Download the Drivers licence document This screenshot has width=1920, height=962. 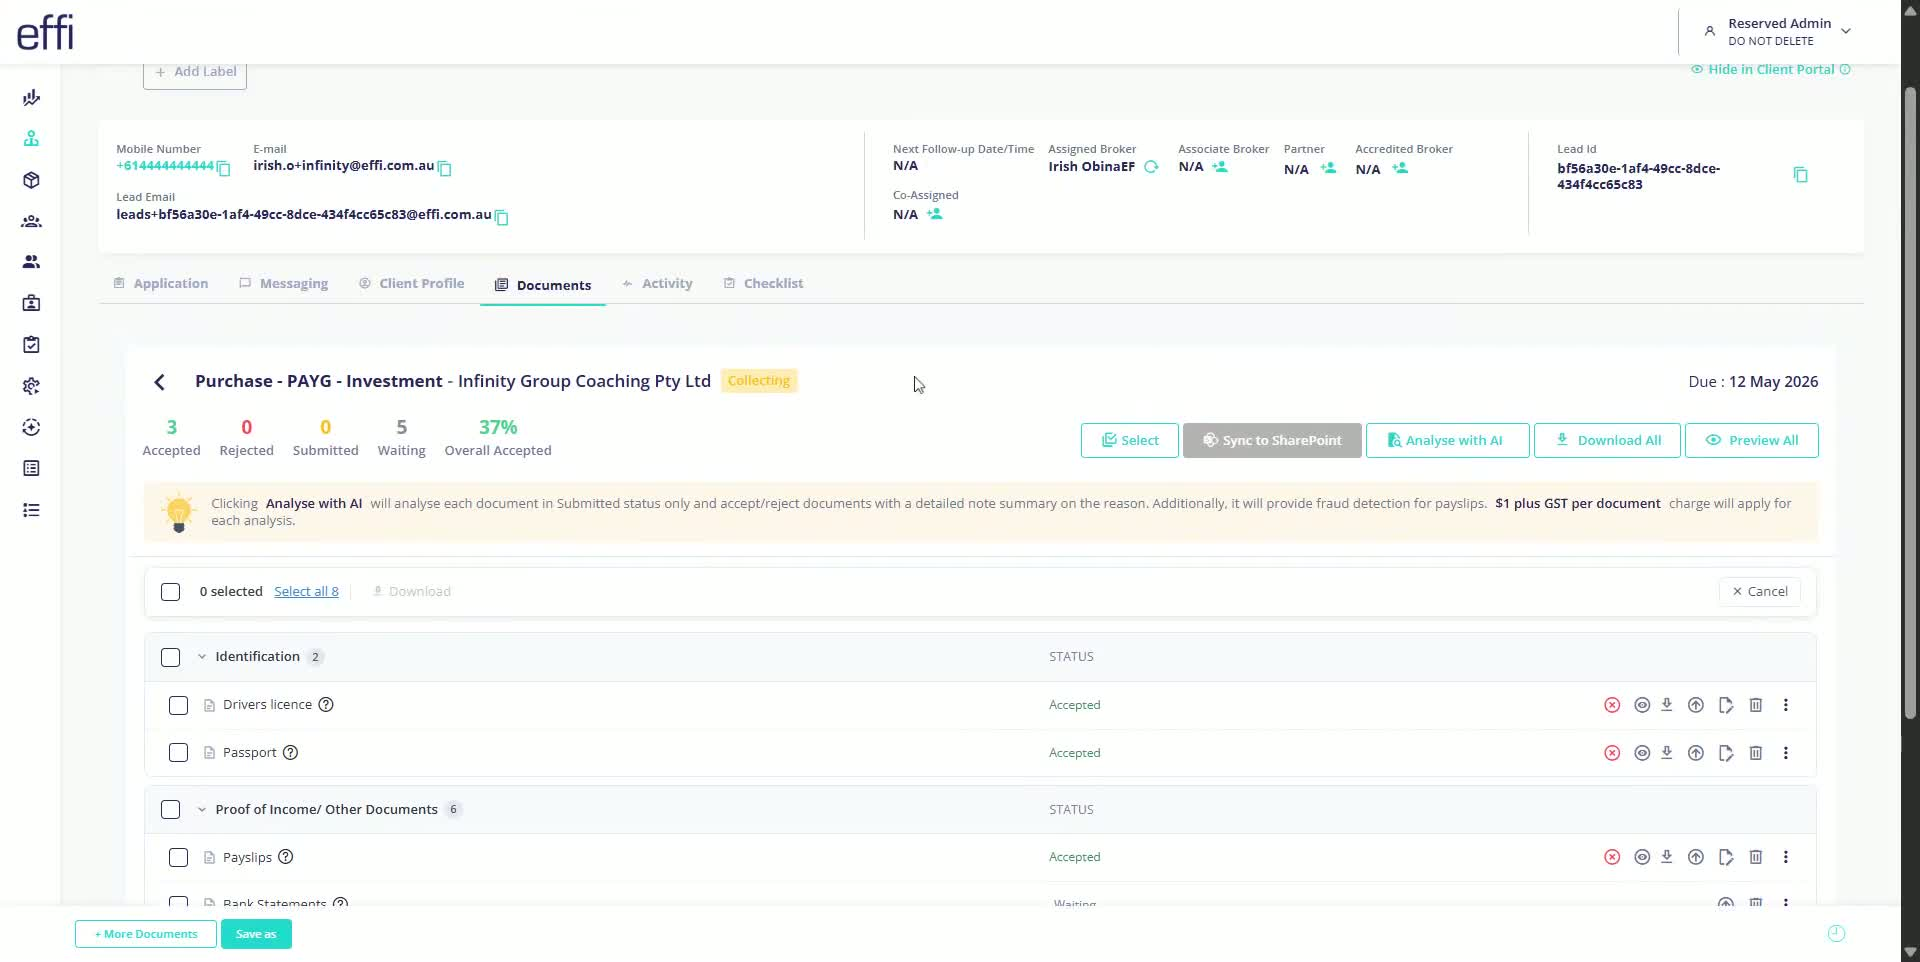pos(1667,705)
